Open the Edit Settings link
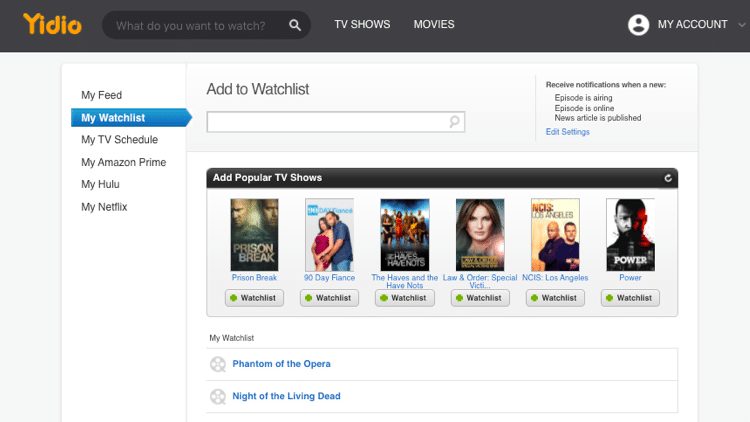The width and height of the screenshot is (750, 422). 567,132
